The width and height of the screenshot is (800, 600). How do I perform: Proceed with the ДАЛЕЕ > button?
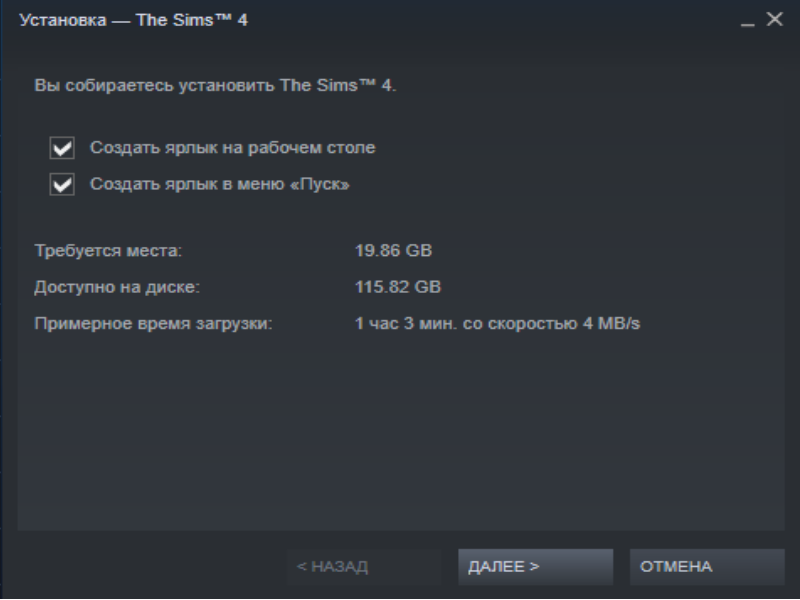(x=535, y=567)
